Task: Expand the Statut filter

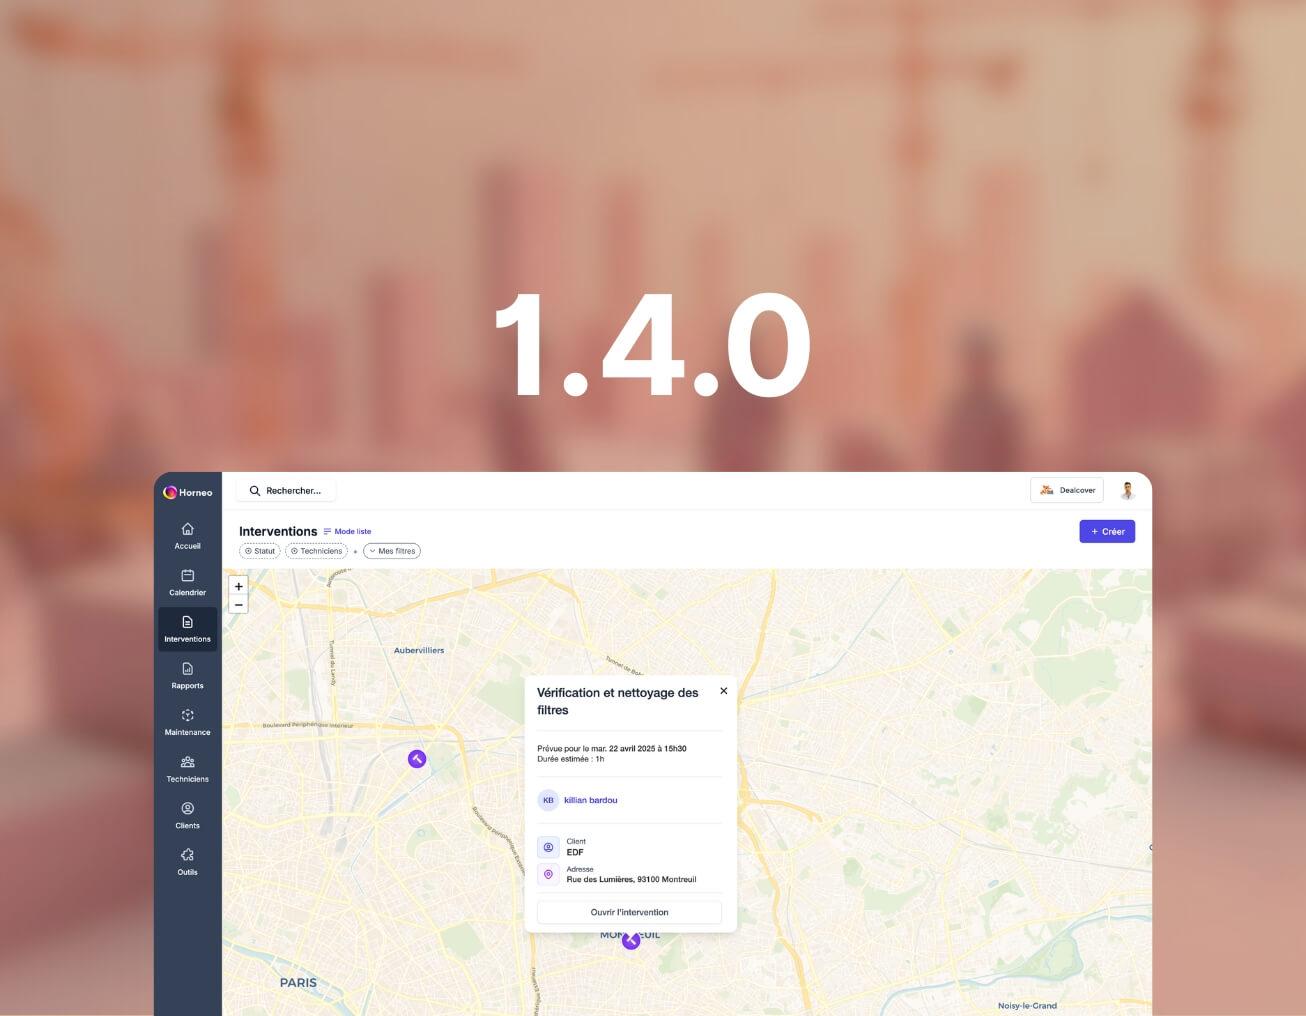Action: point(260,551)
